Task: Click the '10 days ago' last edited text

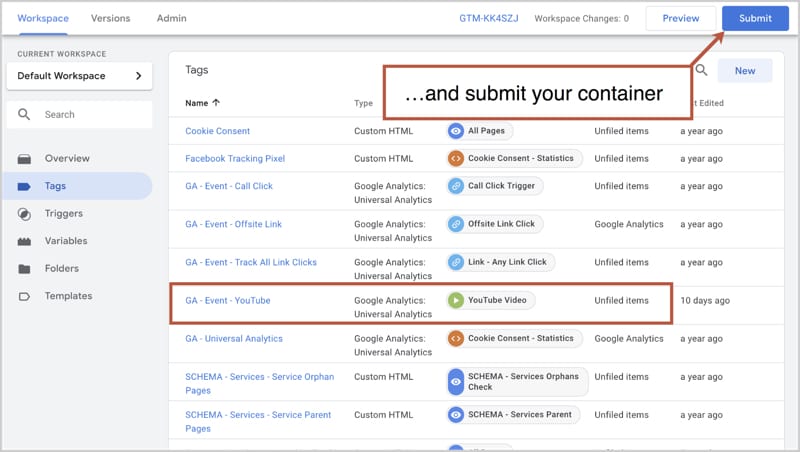Action: pyautogui.click(x=705, y=300)
